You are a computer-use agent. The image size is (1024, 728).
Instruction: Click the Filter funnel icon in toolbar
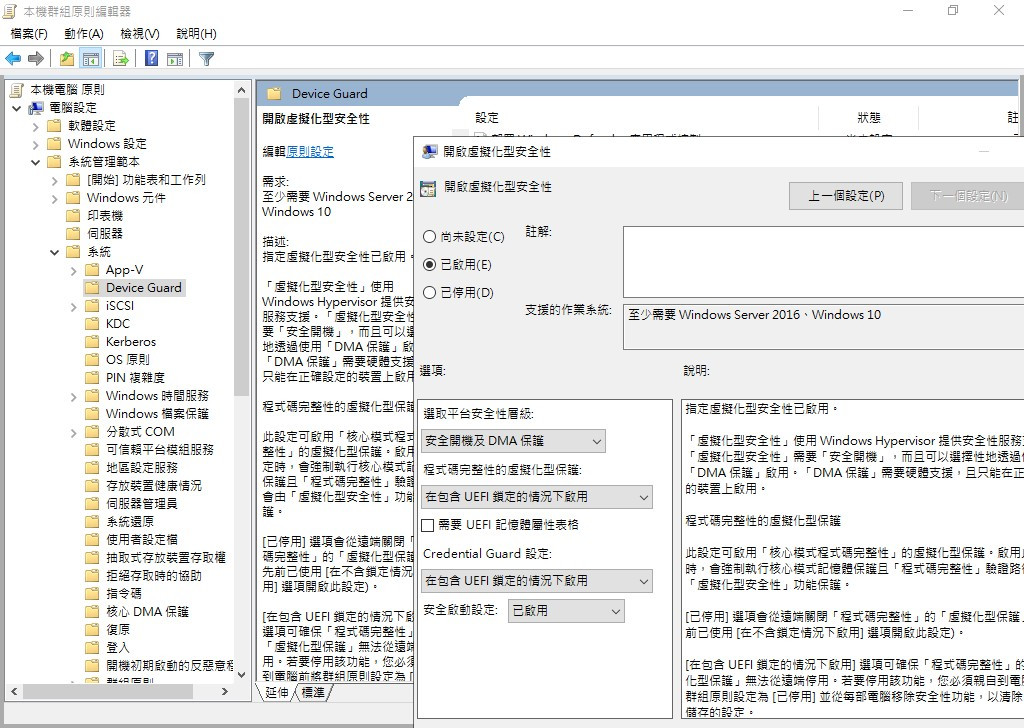click(206, 59)
